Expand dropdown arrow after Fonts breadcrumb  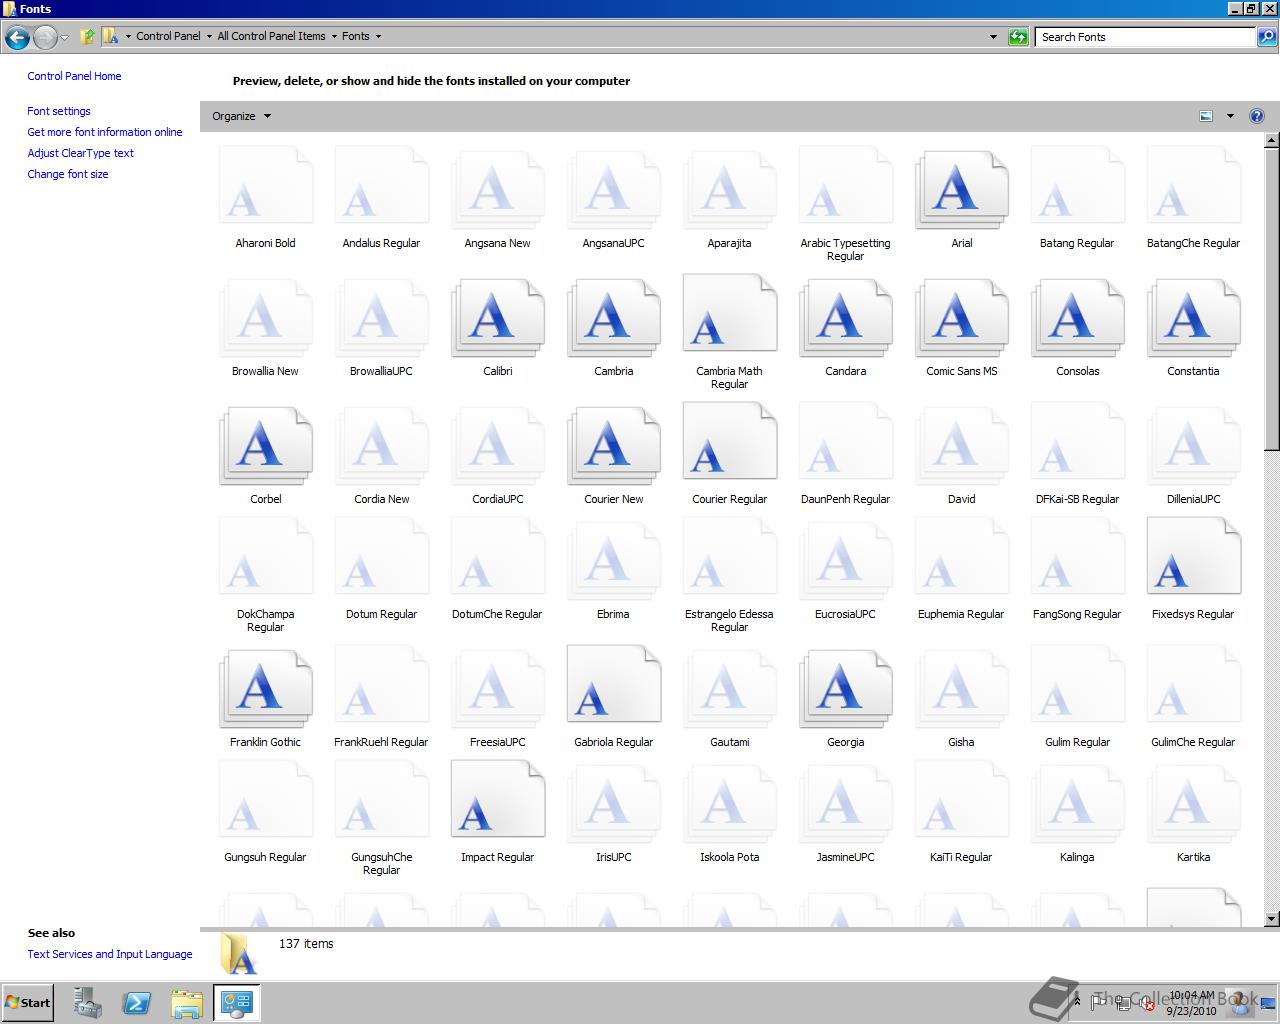[x=378, y=36]
